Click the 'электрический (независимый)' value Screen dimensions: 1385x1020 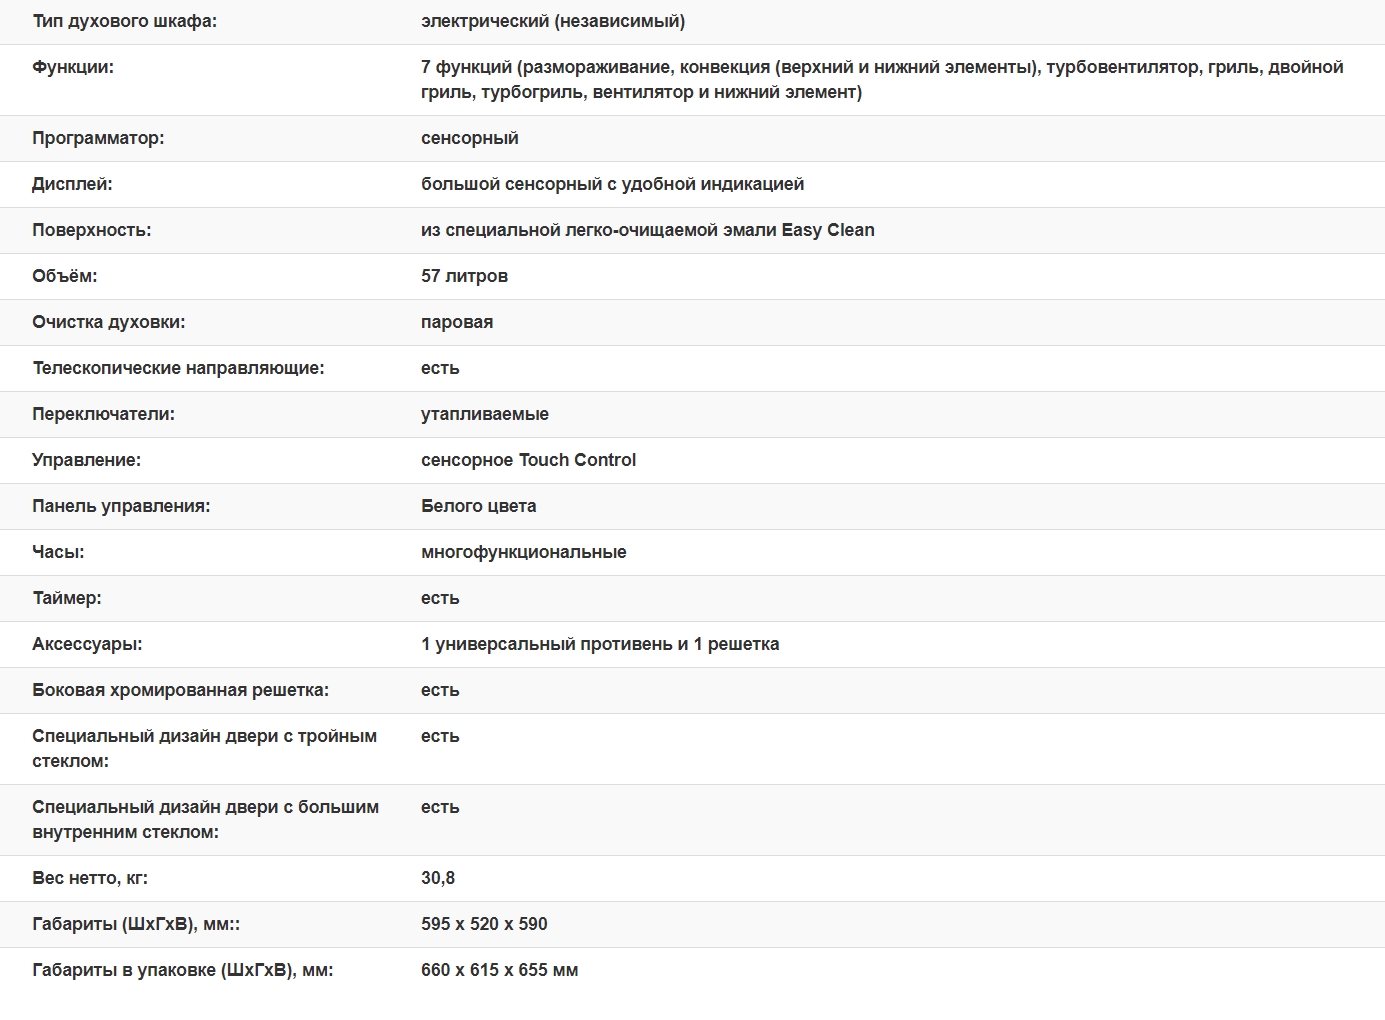tap(552, 21)
